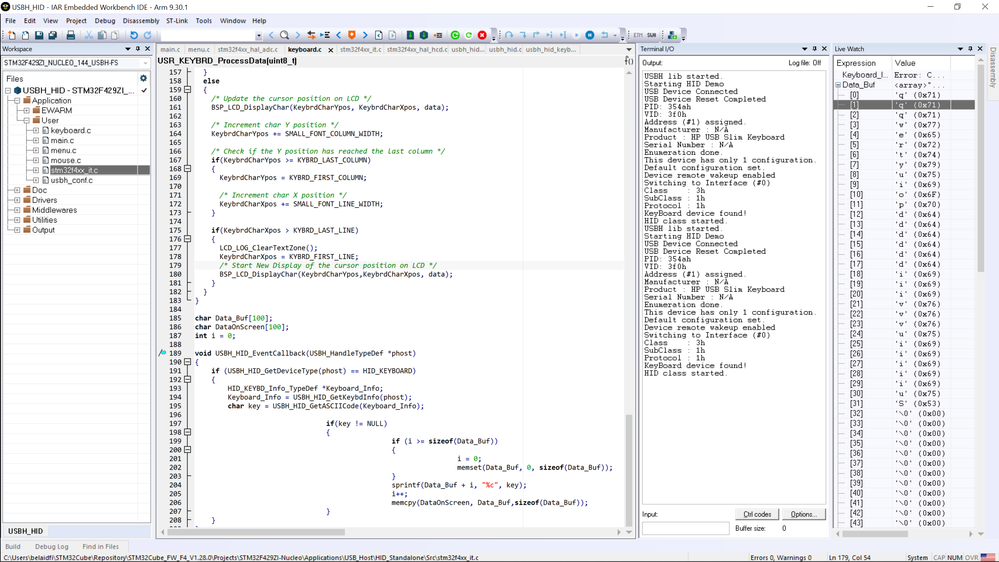Image resolution: width=999 pixels, height=562 pixels.
Task: Show the Debug Log tab
Action: pos(52,547)
